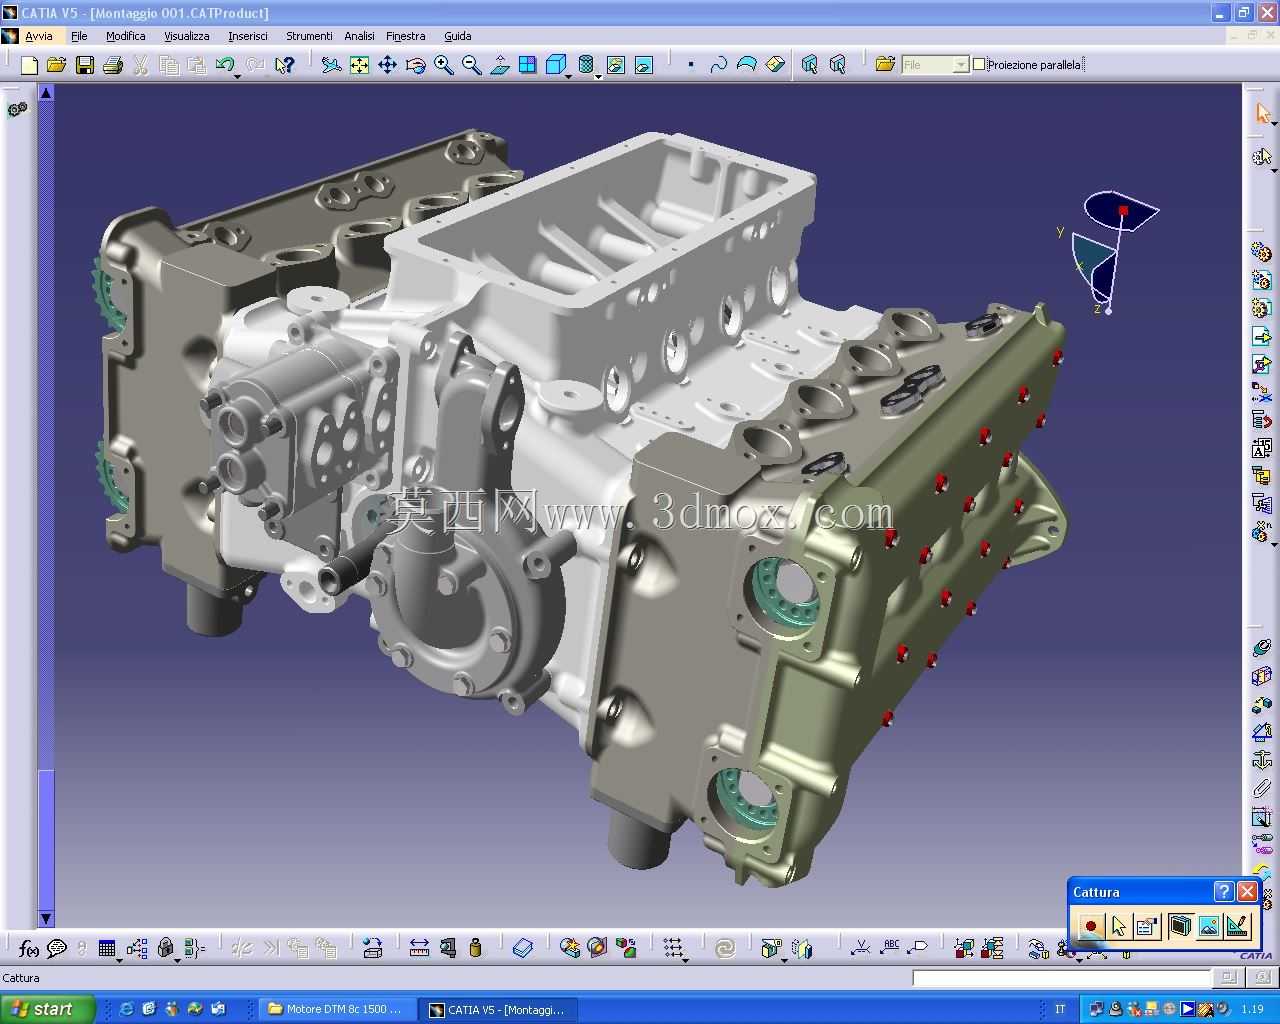Focus the command input field in status bar
Viewport: 1280px width, 1024px height.
coord(1062,978)
